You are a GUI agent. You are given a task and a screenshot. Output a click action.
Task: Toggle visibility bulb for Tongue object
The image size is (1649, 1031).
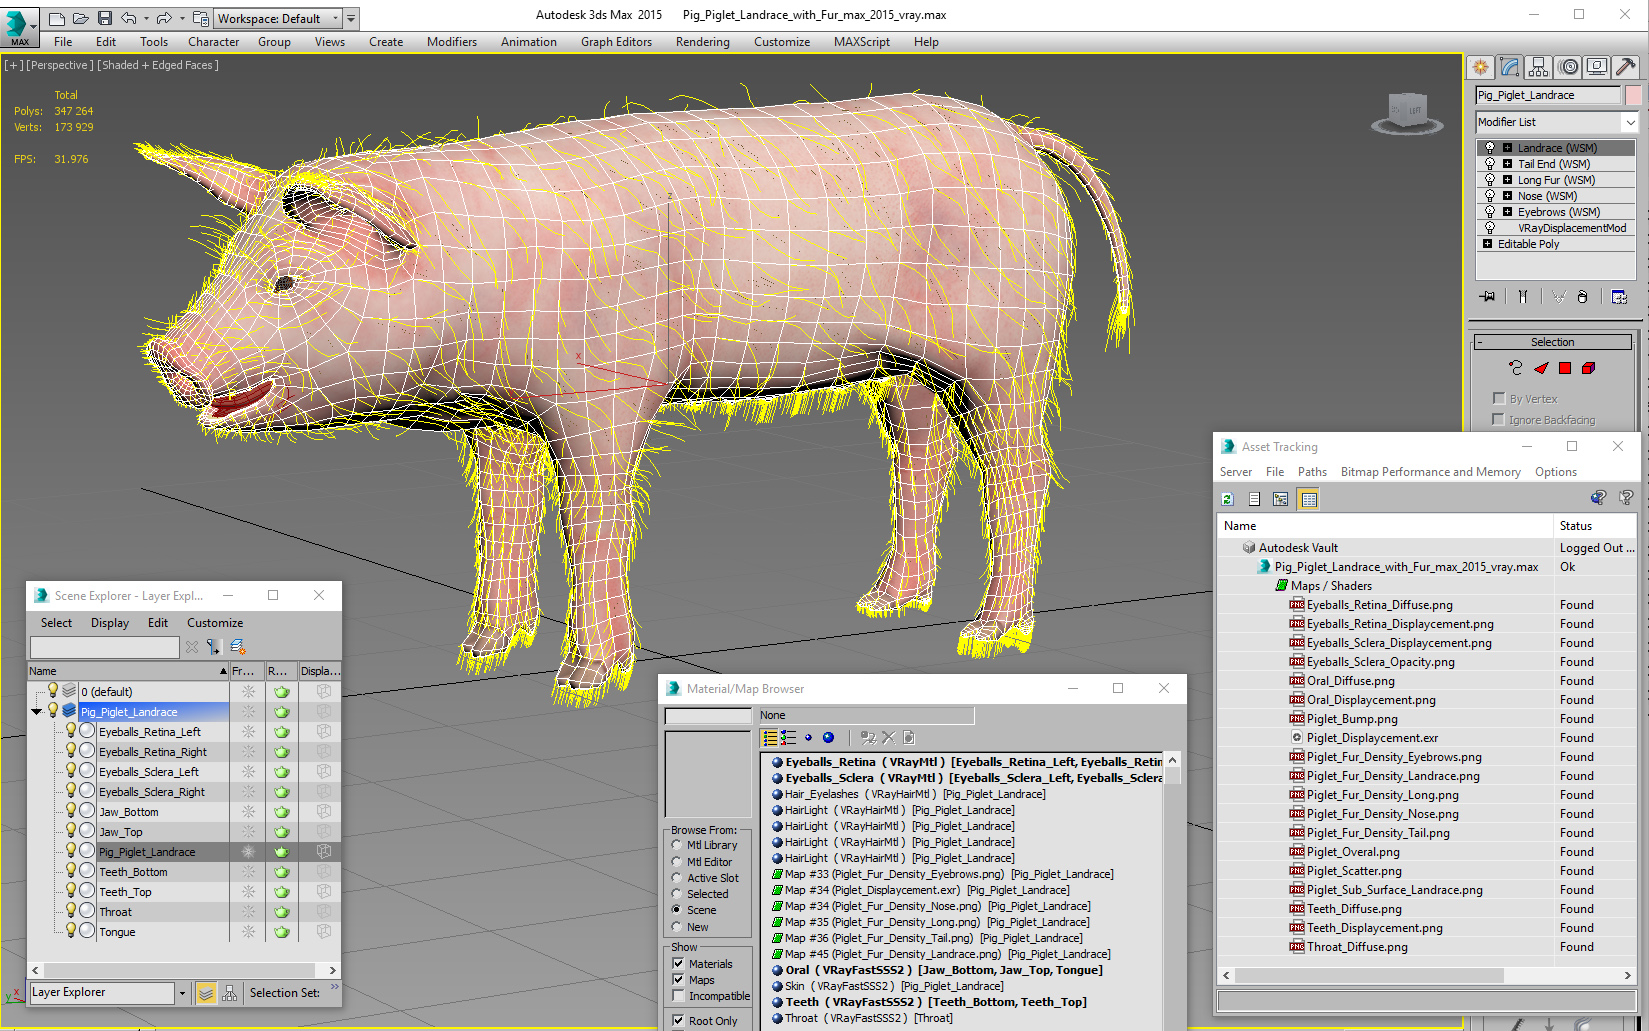[71, 930]
